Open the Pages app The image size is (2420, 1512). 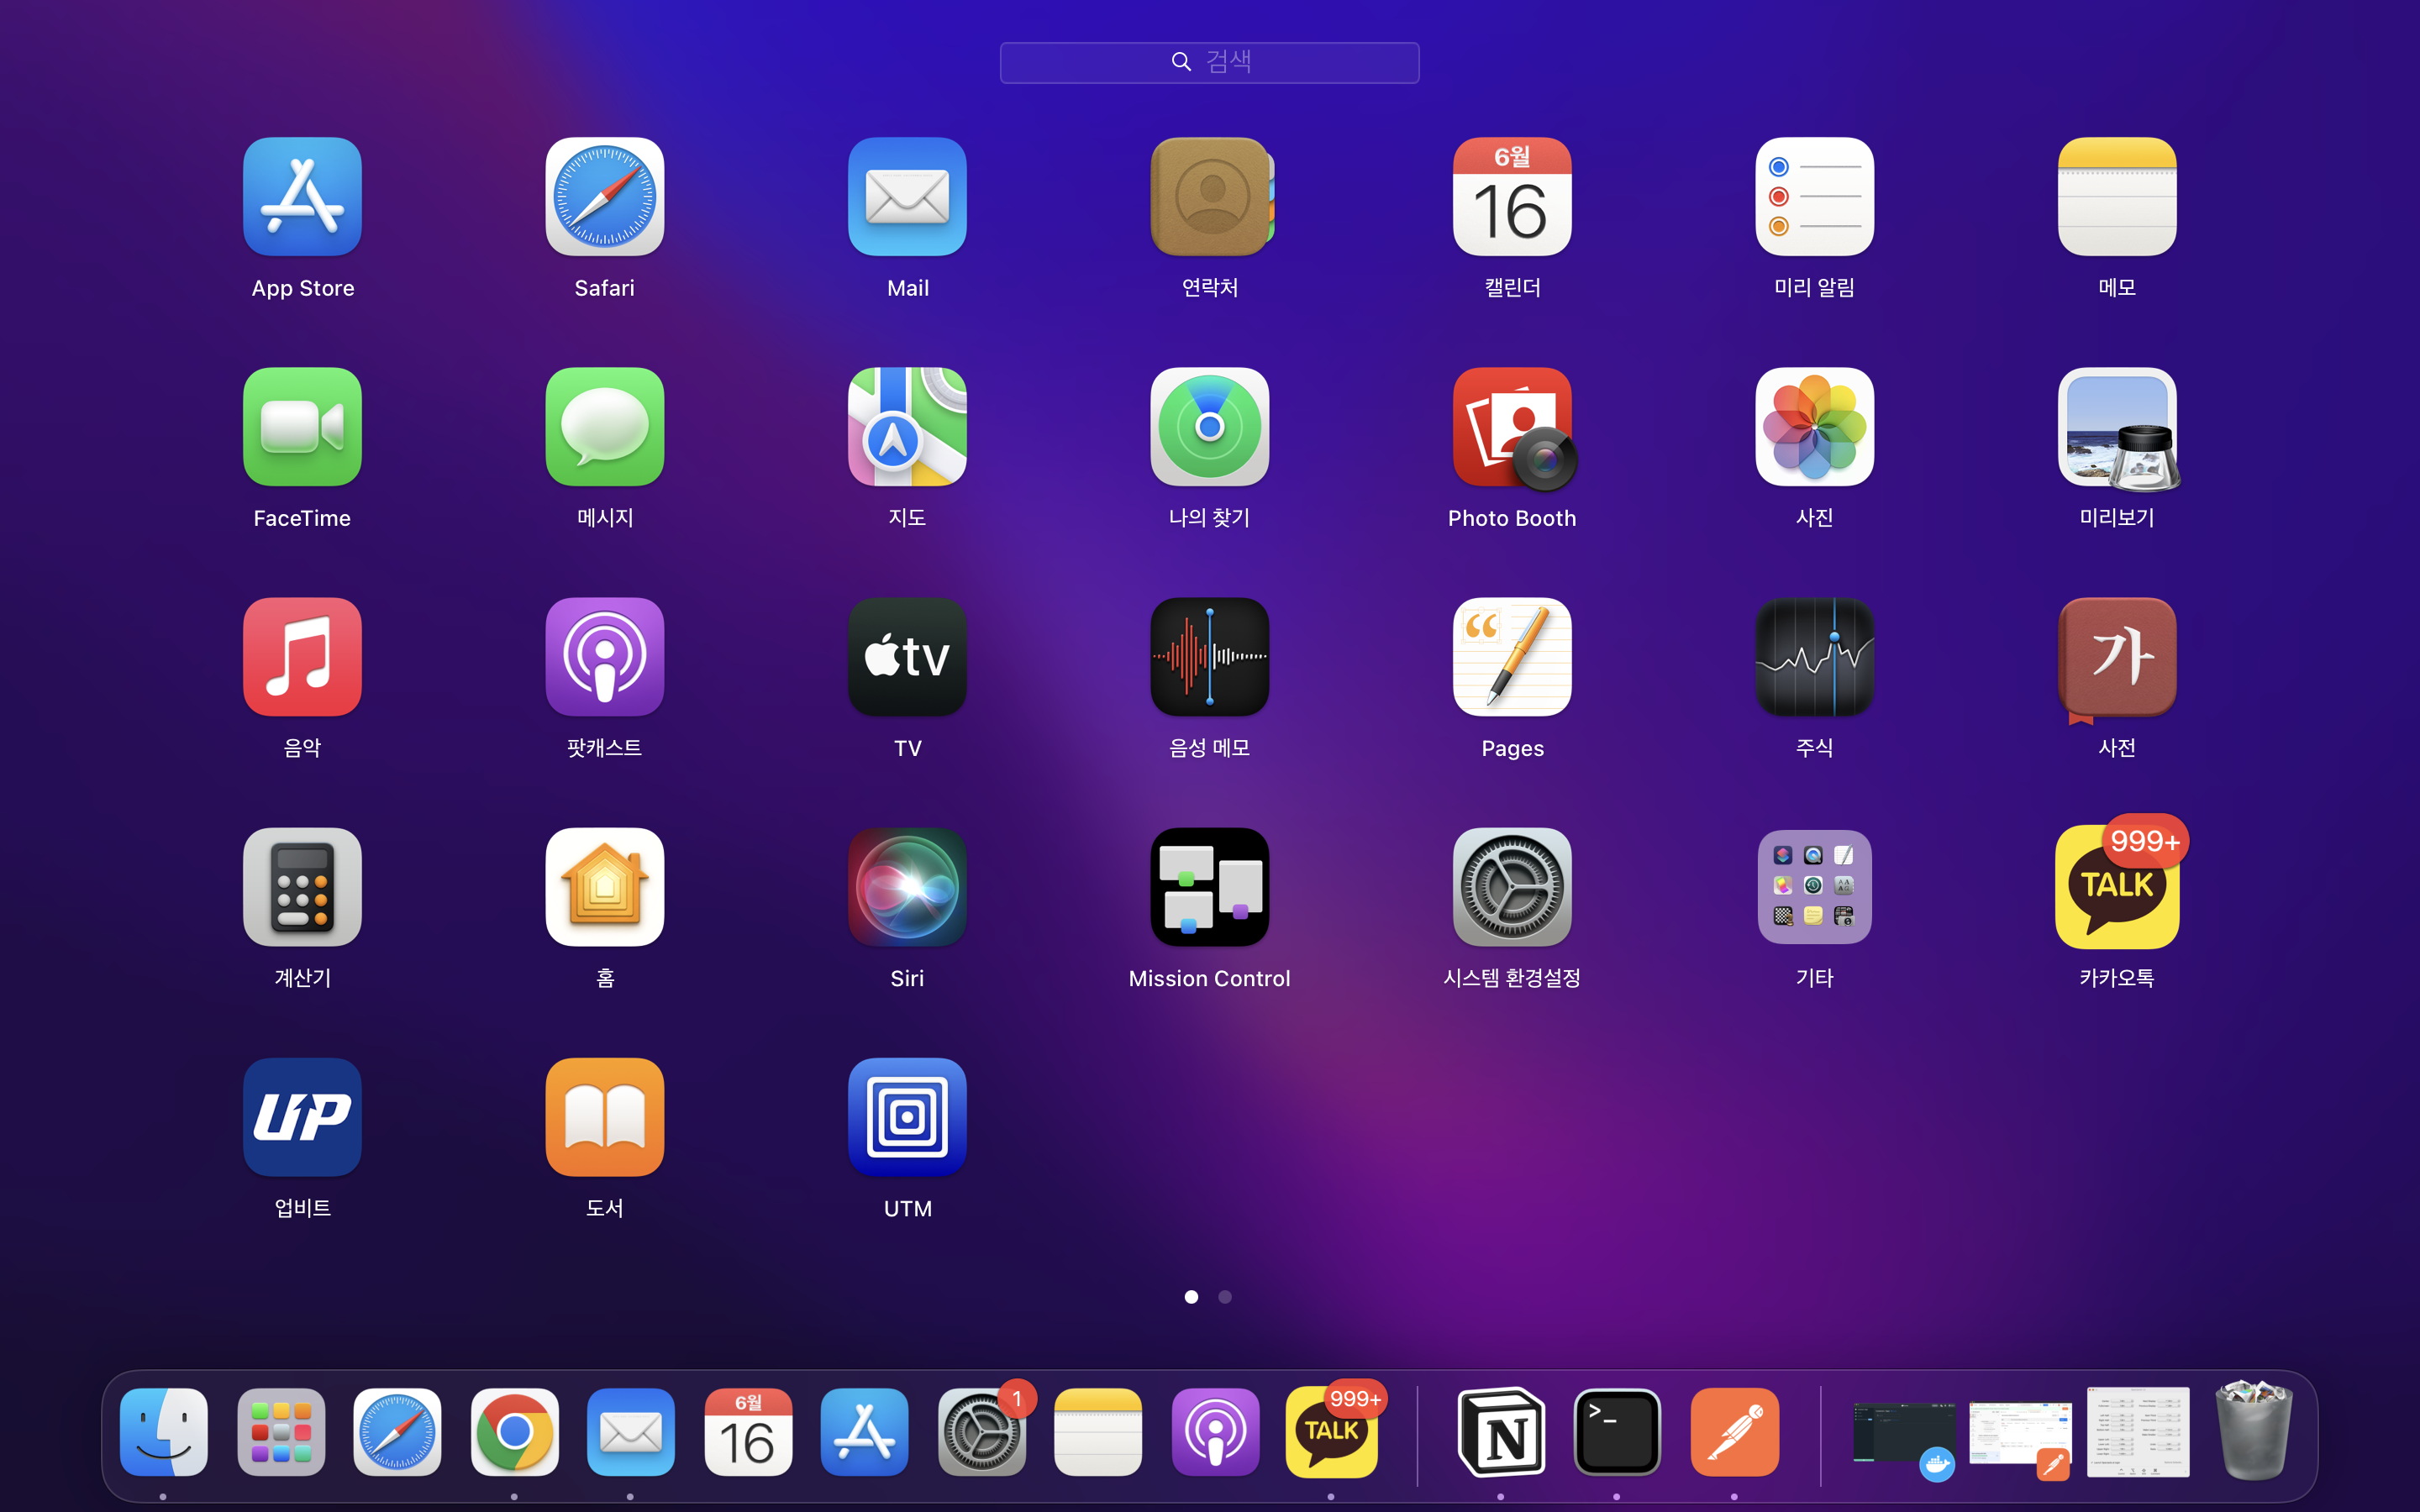coord(1512,657)
